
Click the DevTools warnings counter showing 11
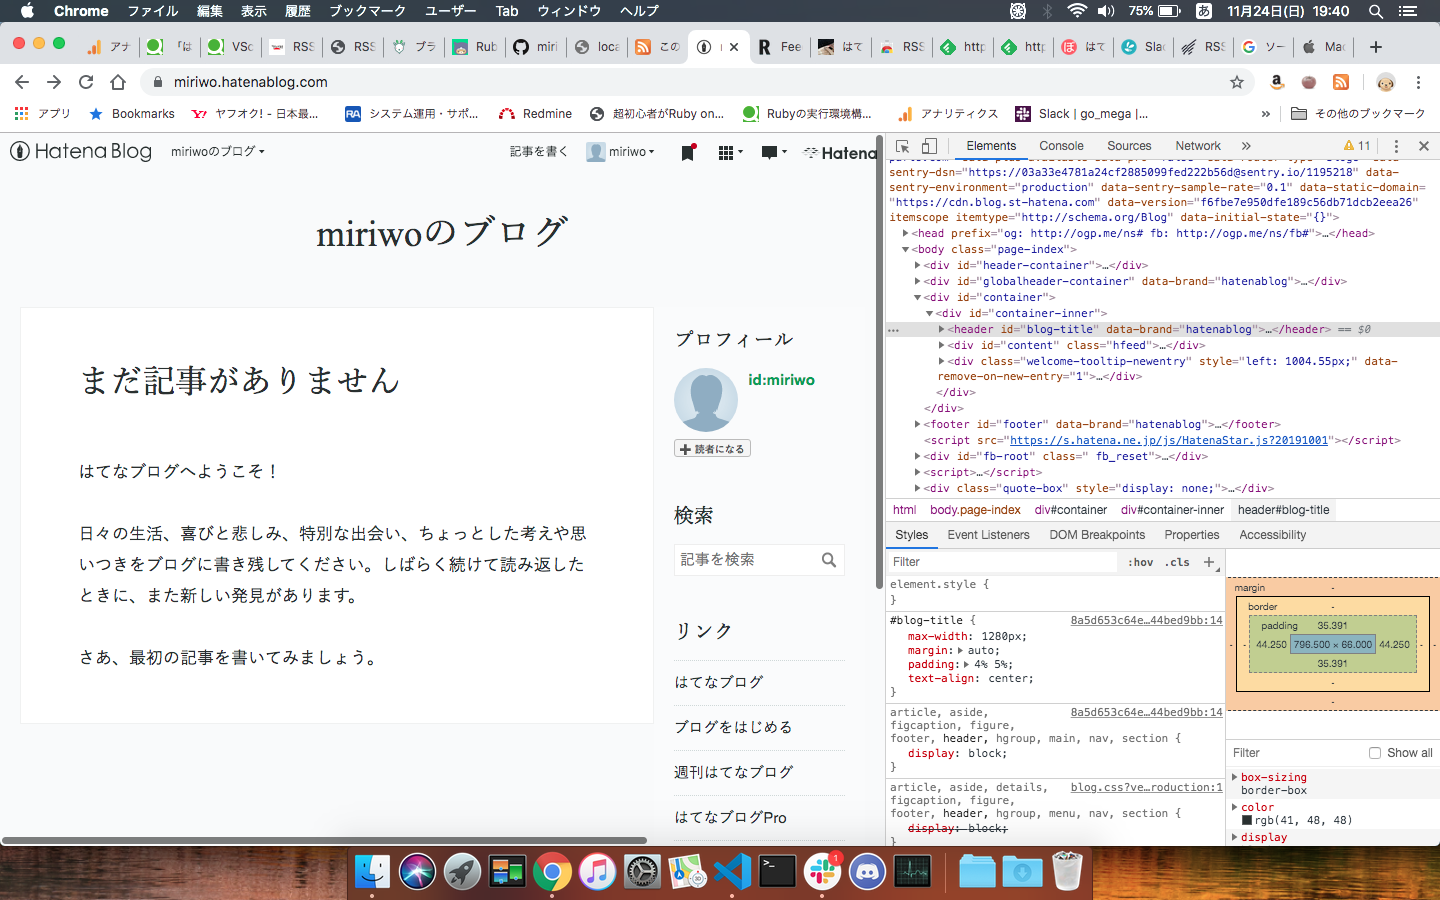click(1356, 146)
